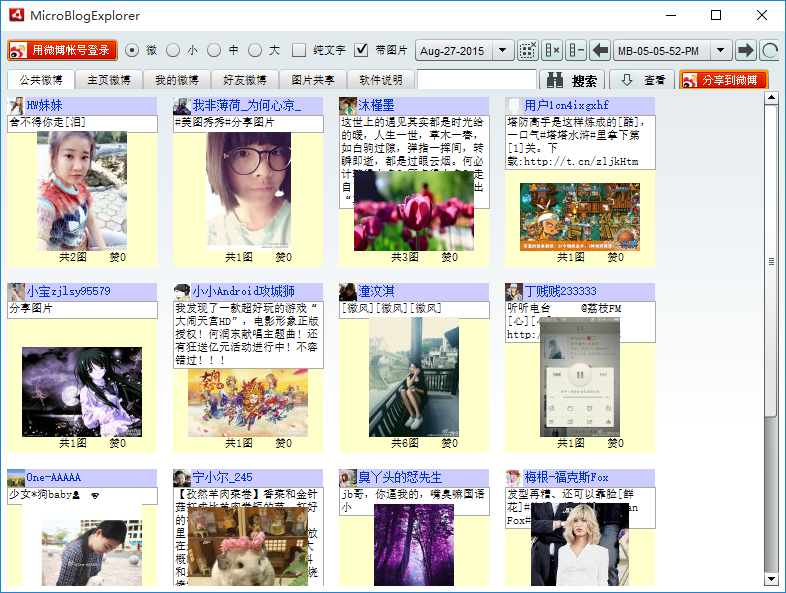Open user 小小Android攻城狮 link

243,291
